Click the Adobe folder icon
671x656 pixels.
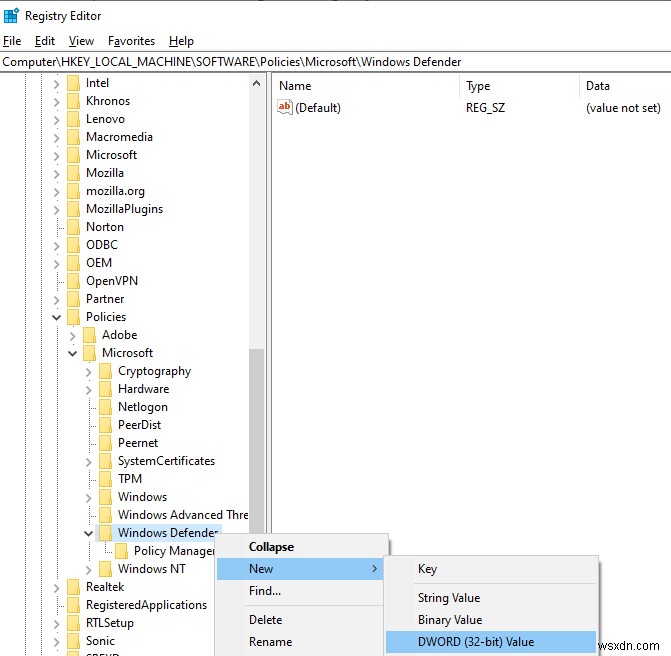point(89,335)
